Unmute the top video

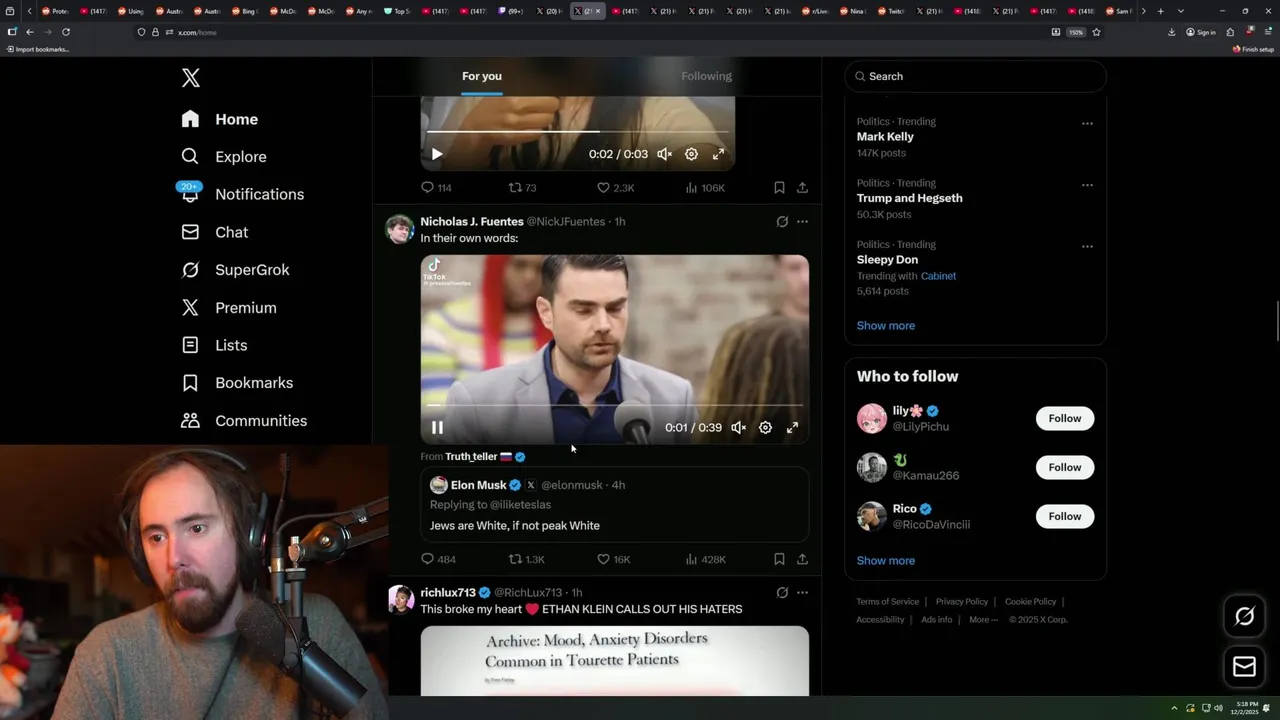[x=664, y=154]
